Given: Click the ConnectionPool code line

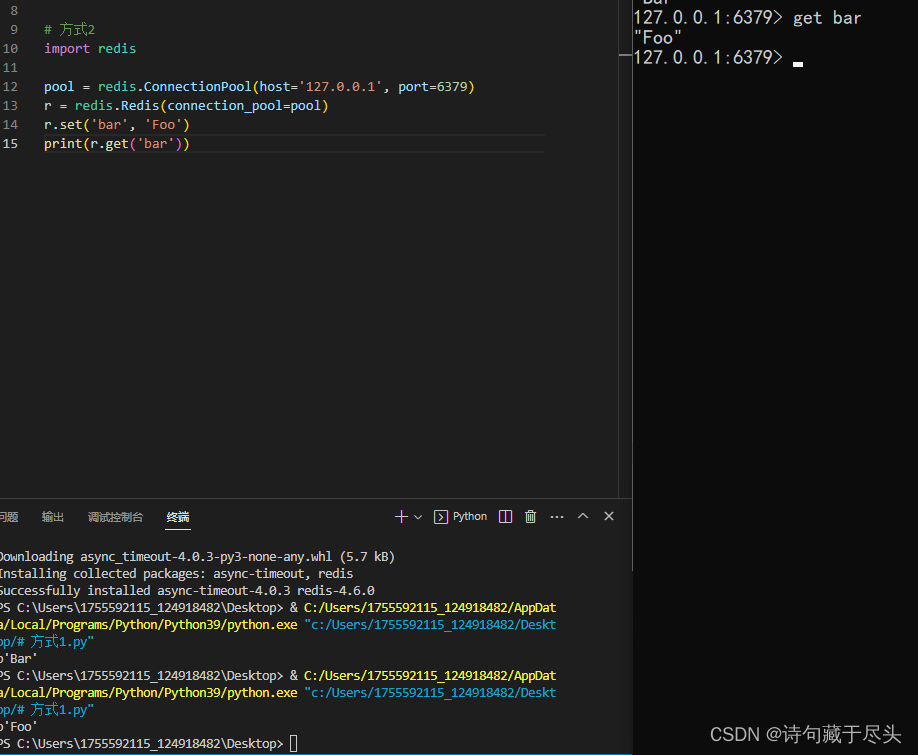Looking at the screenshot, I should pyautogui.click(x=259, y=87).
